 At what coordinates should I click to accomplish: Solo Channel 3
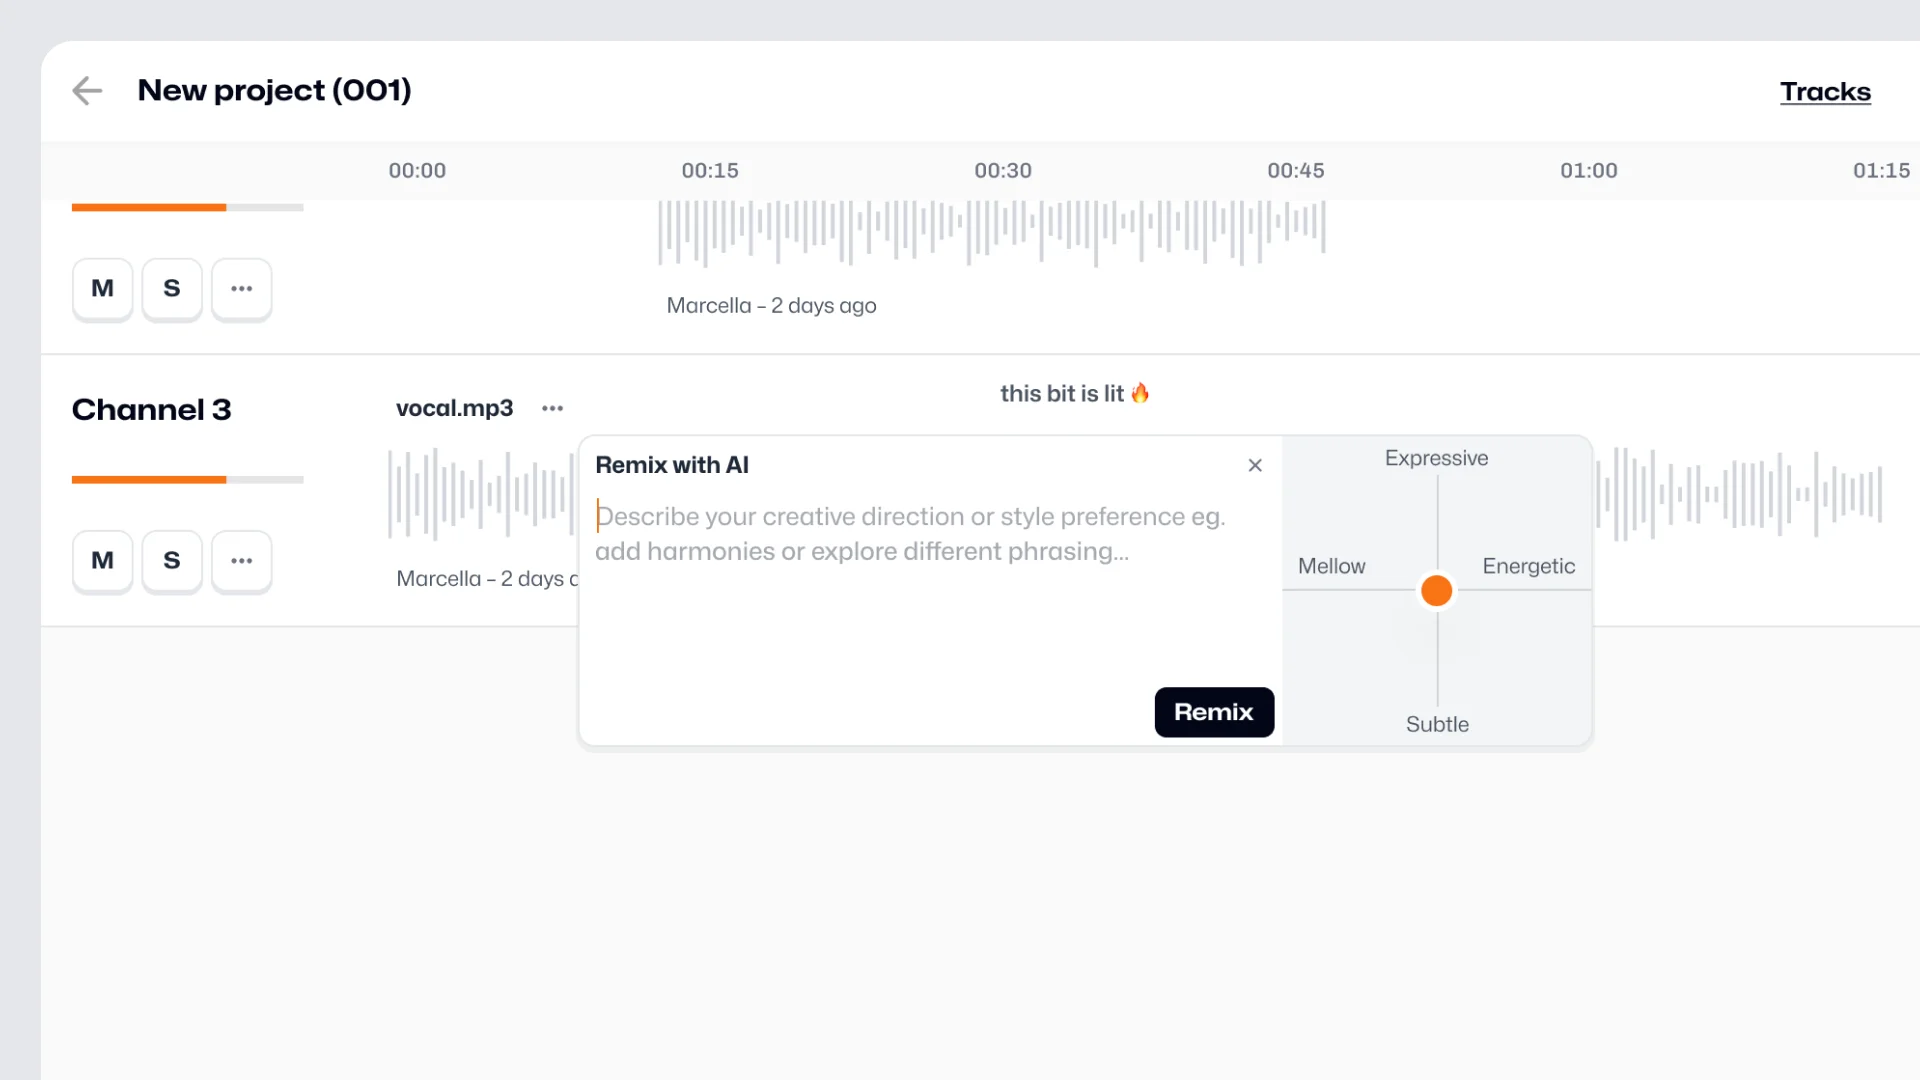tap(172, 561)
